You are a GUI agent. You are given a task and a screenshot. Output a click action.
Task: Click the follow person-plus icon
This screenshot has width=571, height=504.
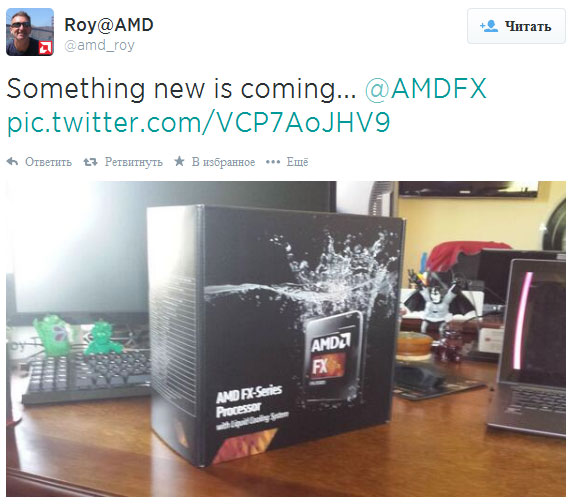pos(489,26)
